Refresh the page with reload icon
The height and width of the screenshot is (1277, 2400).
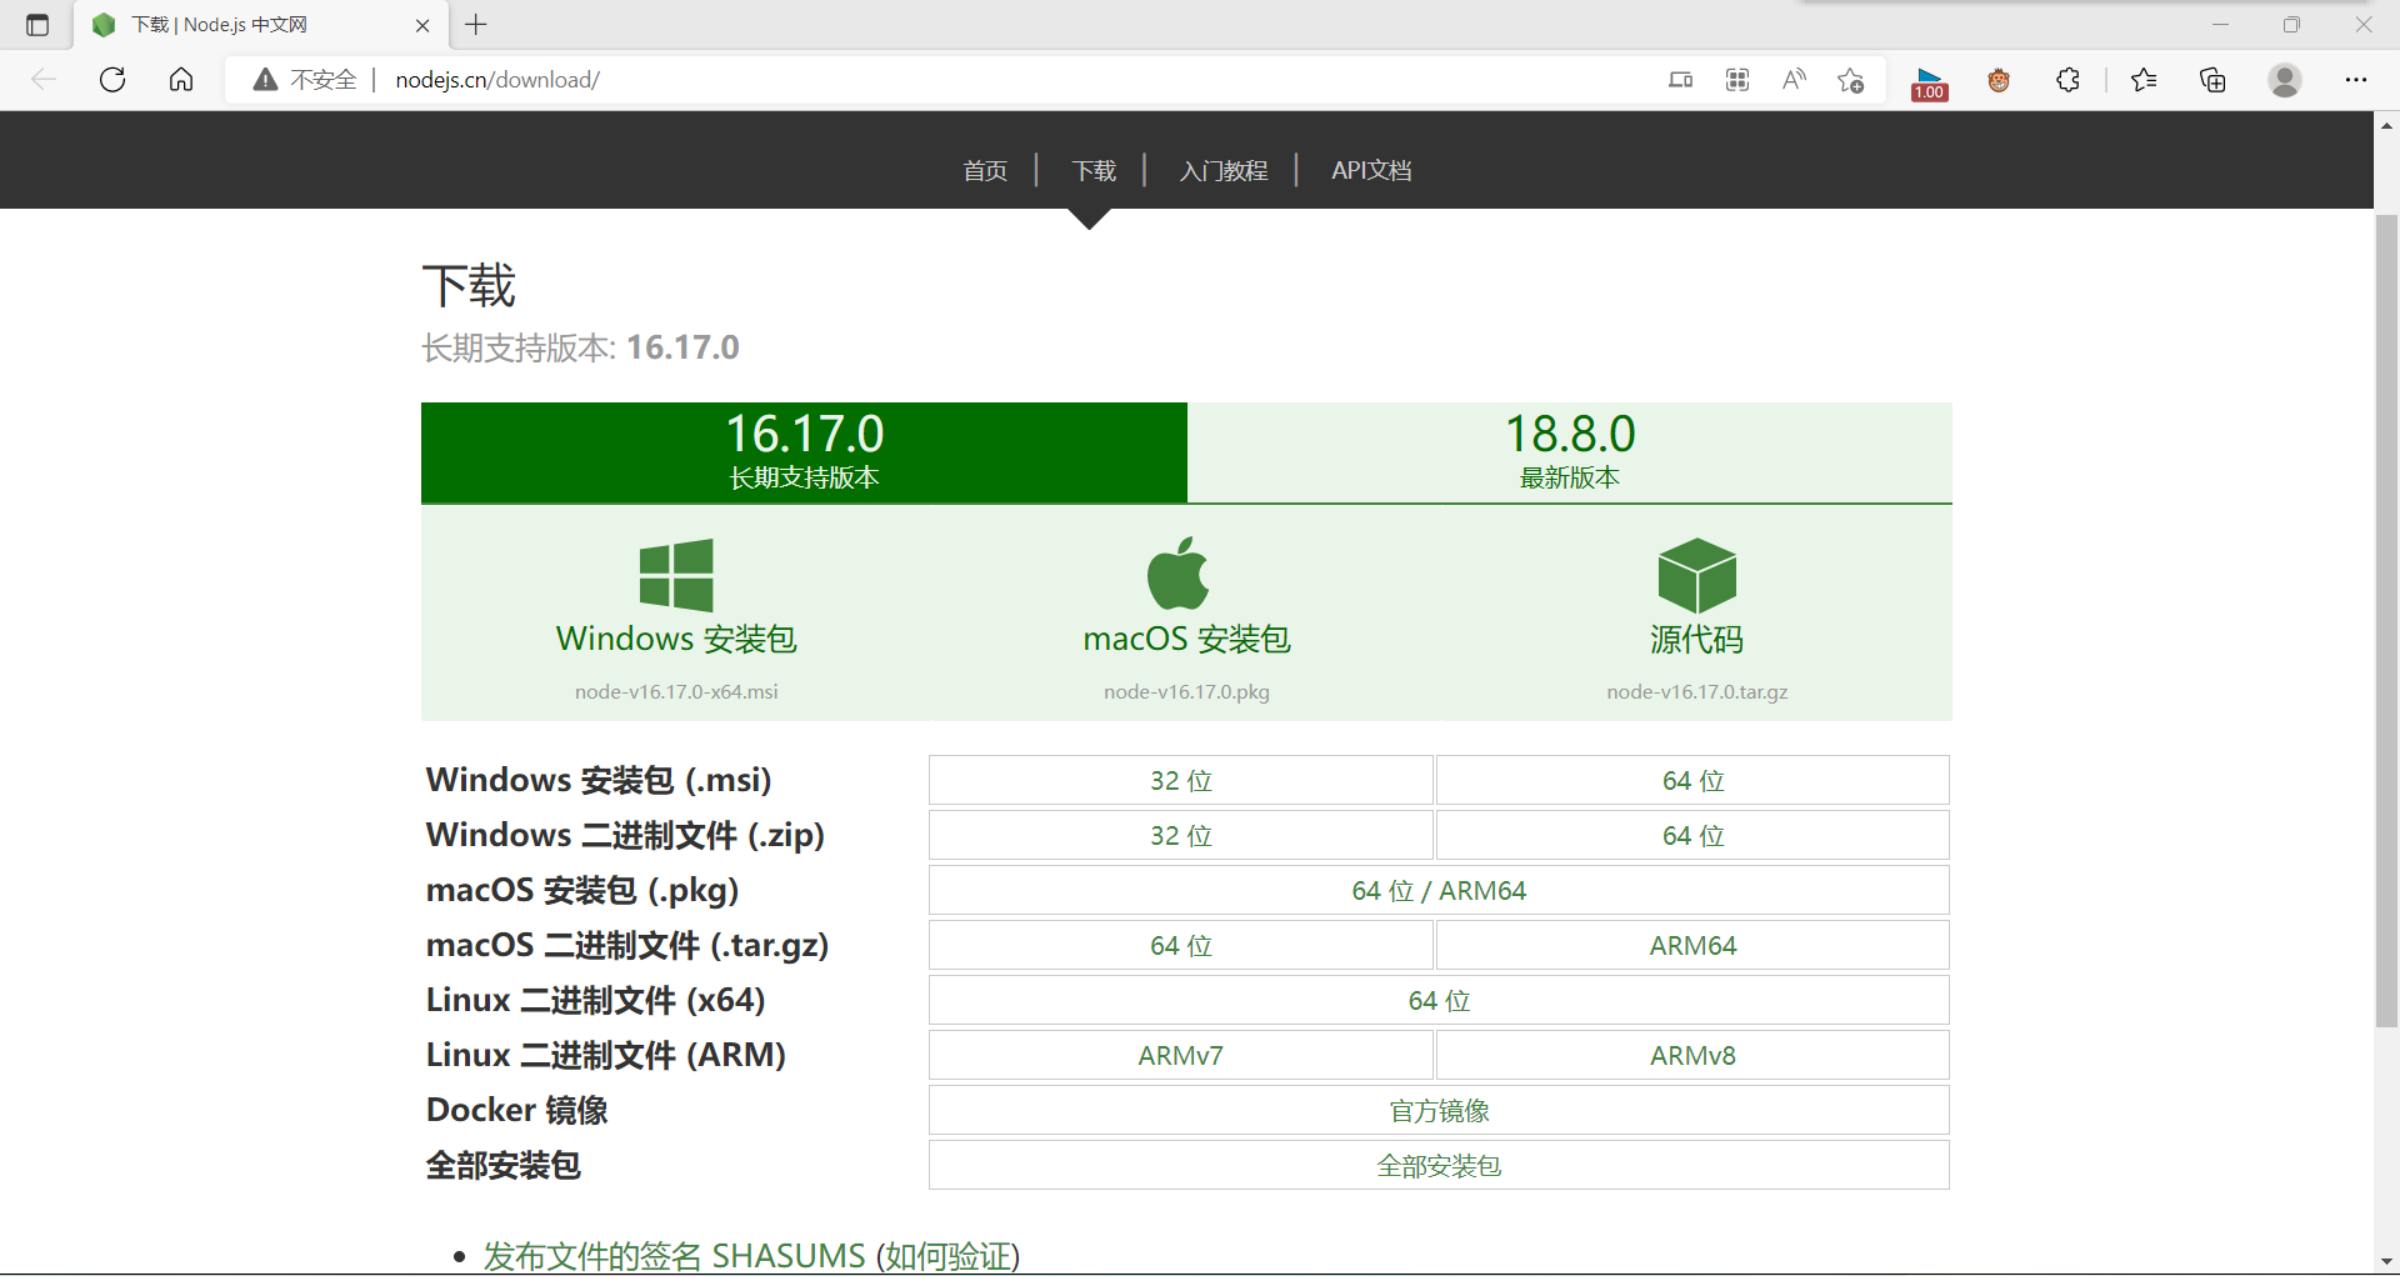[112, 80]
